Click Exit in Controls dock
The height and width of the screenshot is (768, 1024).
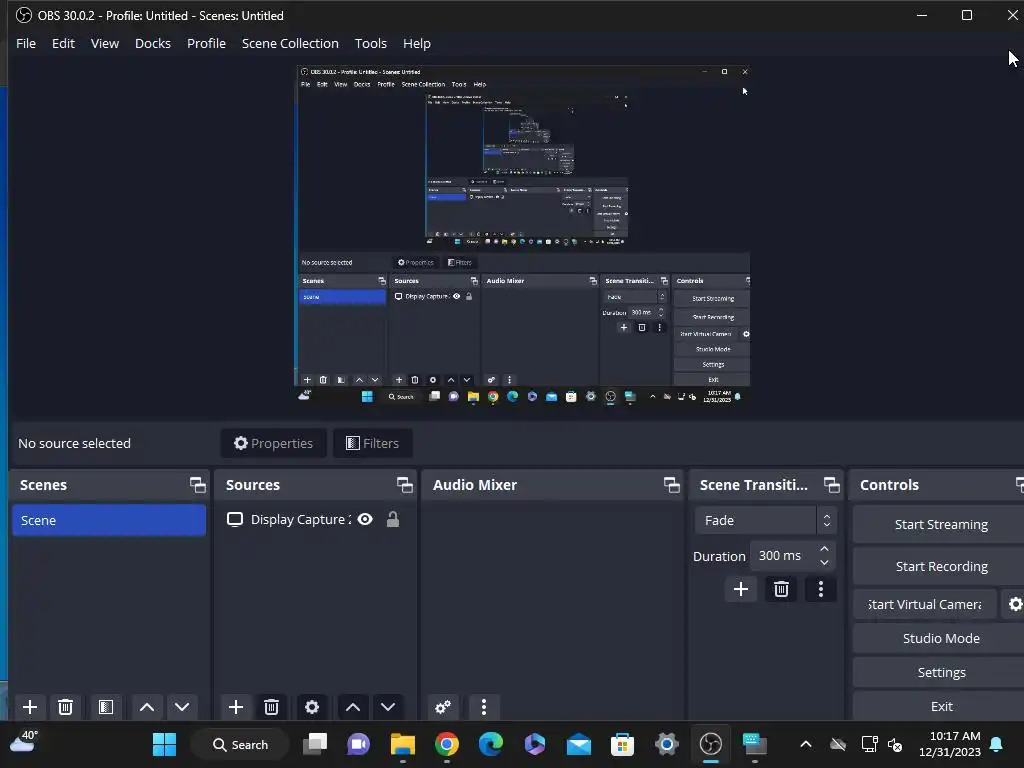tap(940, 706)
